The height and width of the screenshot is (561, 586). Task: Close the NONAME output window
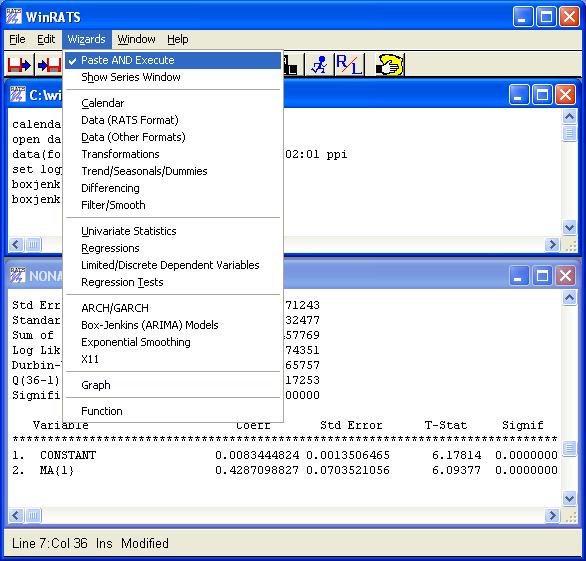pos(565,276)
